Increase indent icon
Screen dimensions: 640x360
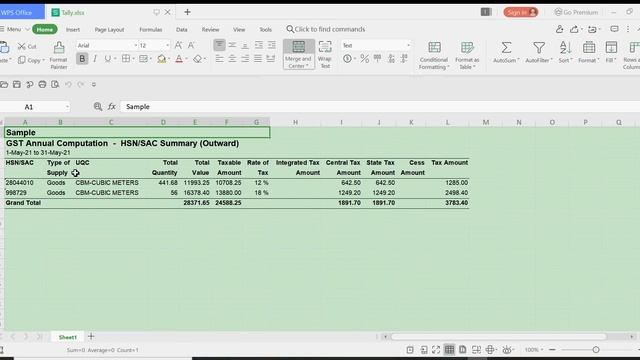pyautogui.click(x=271, y=45)
